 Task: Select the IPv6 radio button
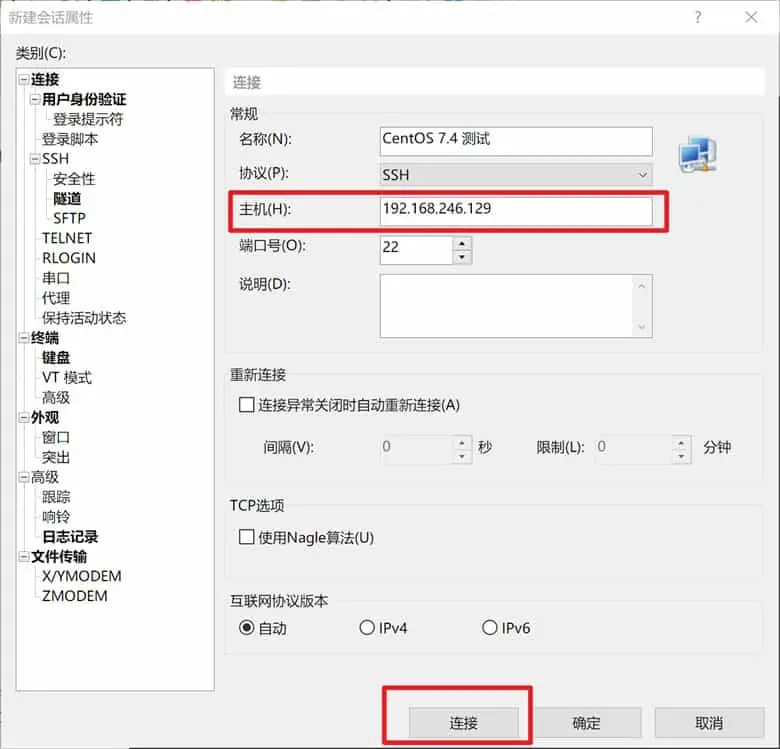click(x=490, y=628)
